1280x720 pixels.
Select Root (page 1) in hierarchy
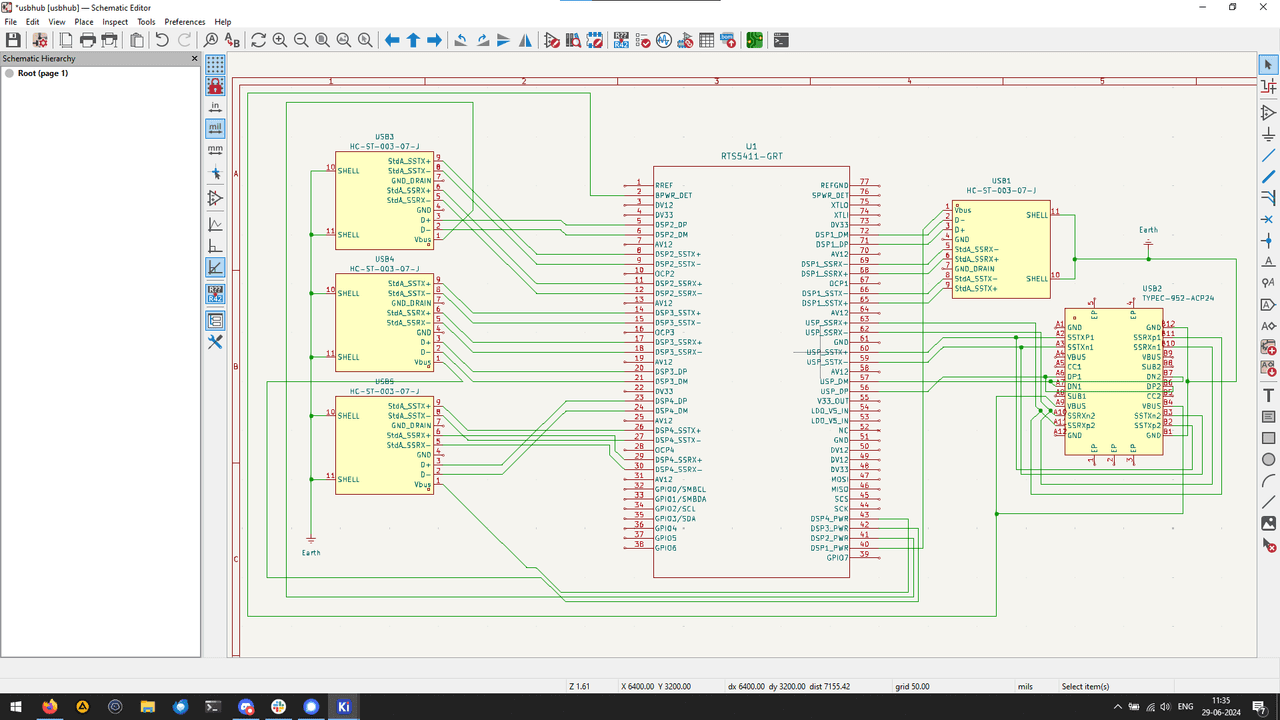click(x=43, y=73)
